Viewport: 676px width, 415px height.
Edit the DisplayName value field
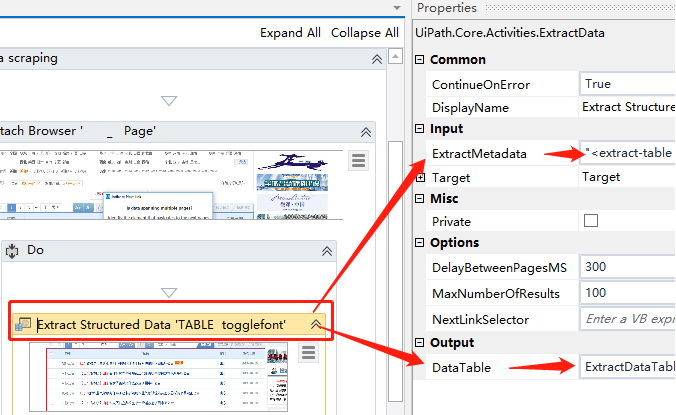coord(628,107)
